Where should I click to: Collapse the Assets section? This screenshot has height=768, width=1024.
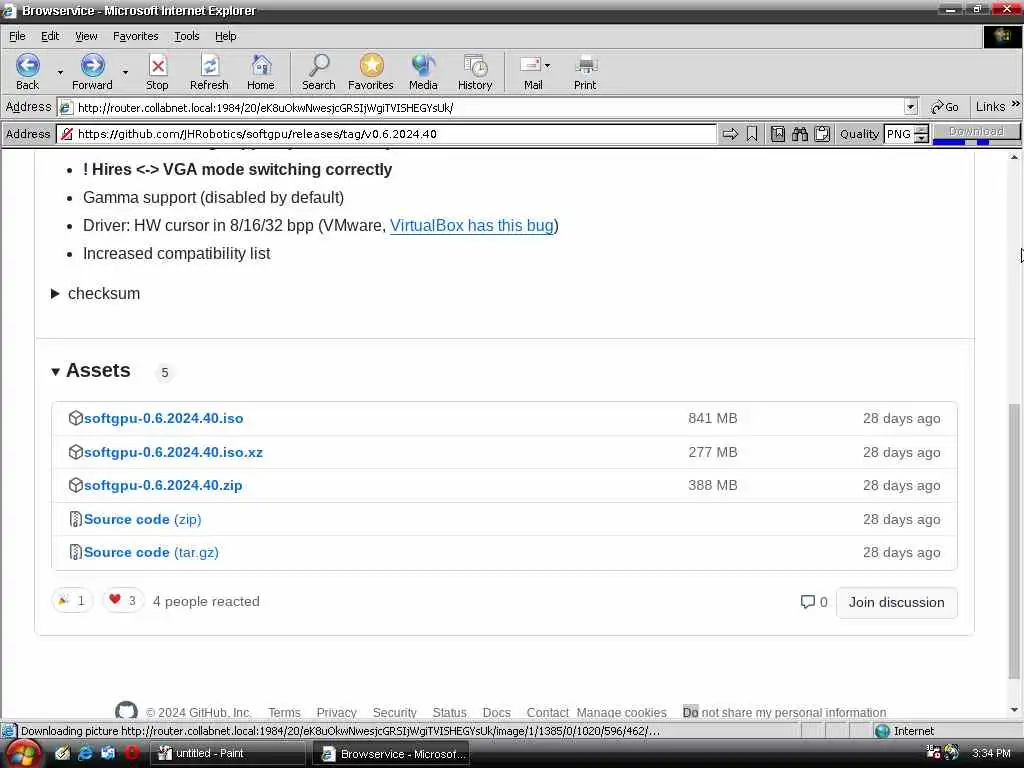coord(91,371)
